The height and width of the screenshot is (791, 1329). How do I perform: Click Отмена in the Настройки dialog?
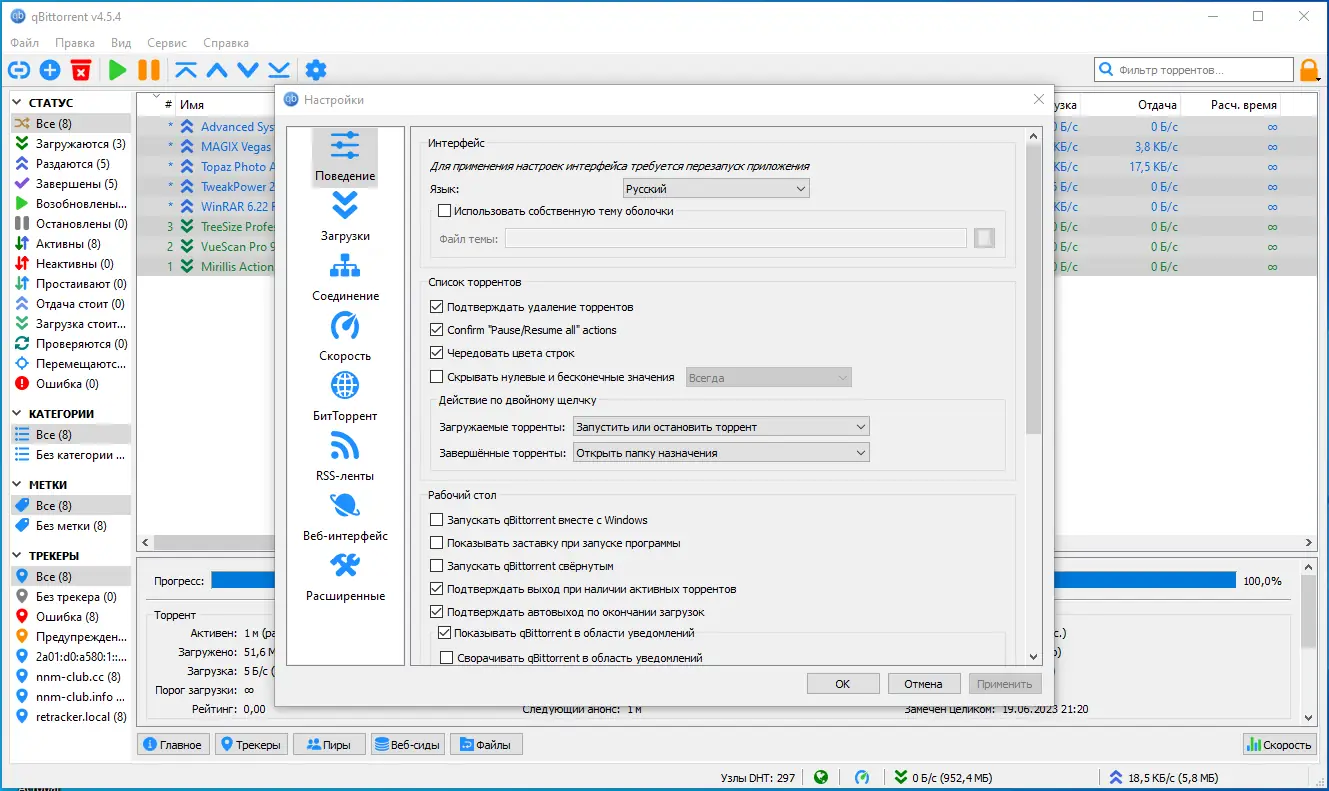coord(924,684)
